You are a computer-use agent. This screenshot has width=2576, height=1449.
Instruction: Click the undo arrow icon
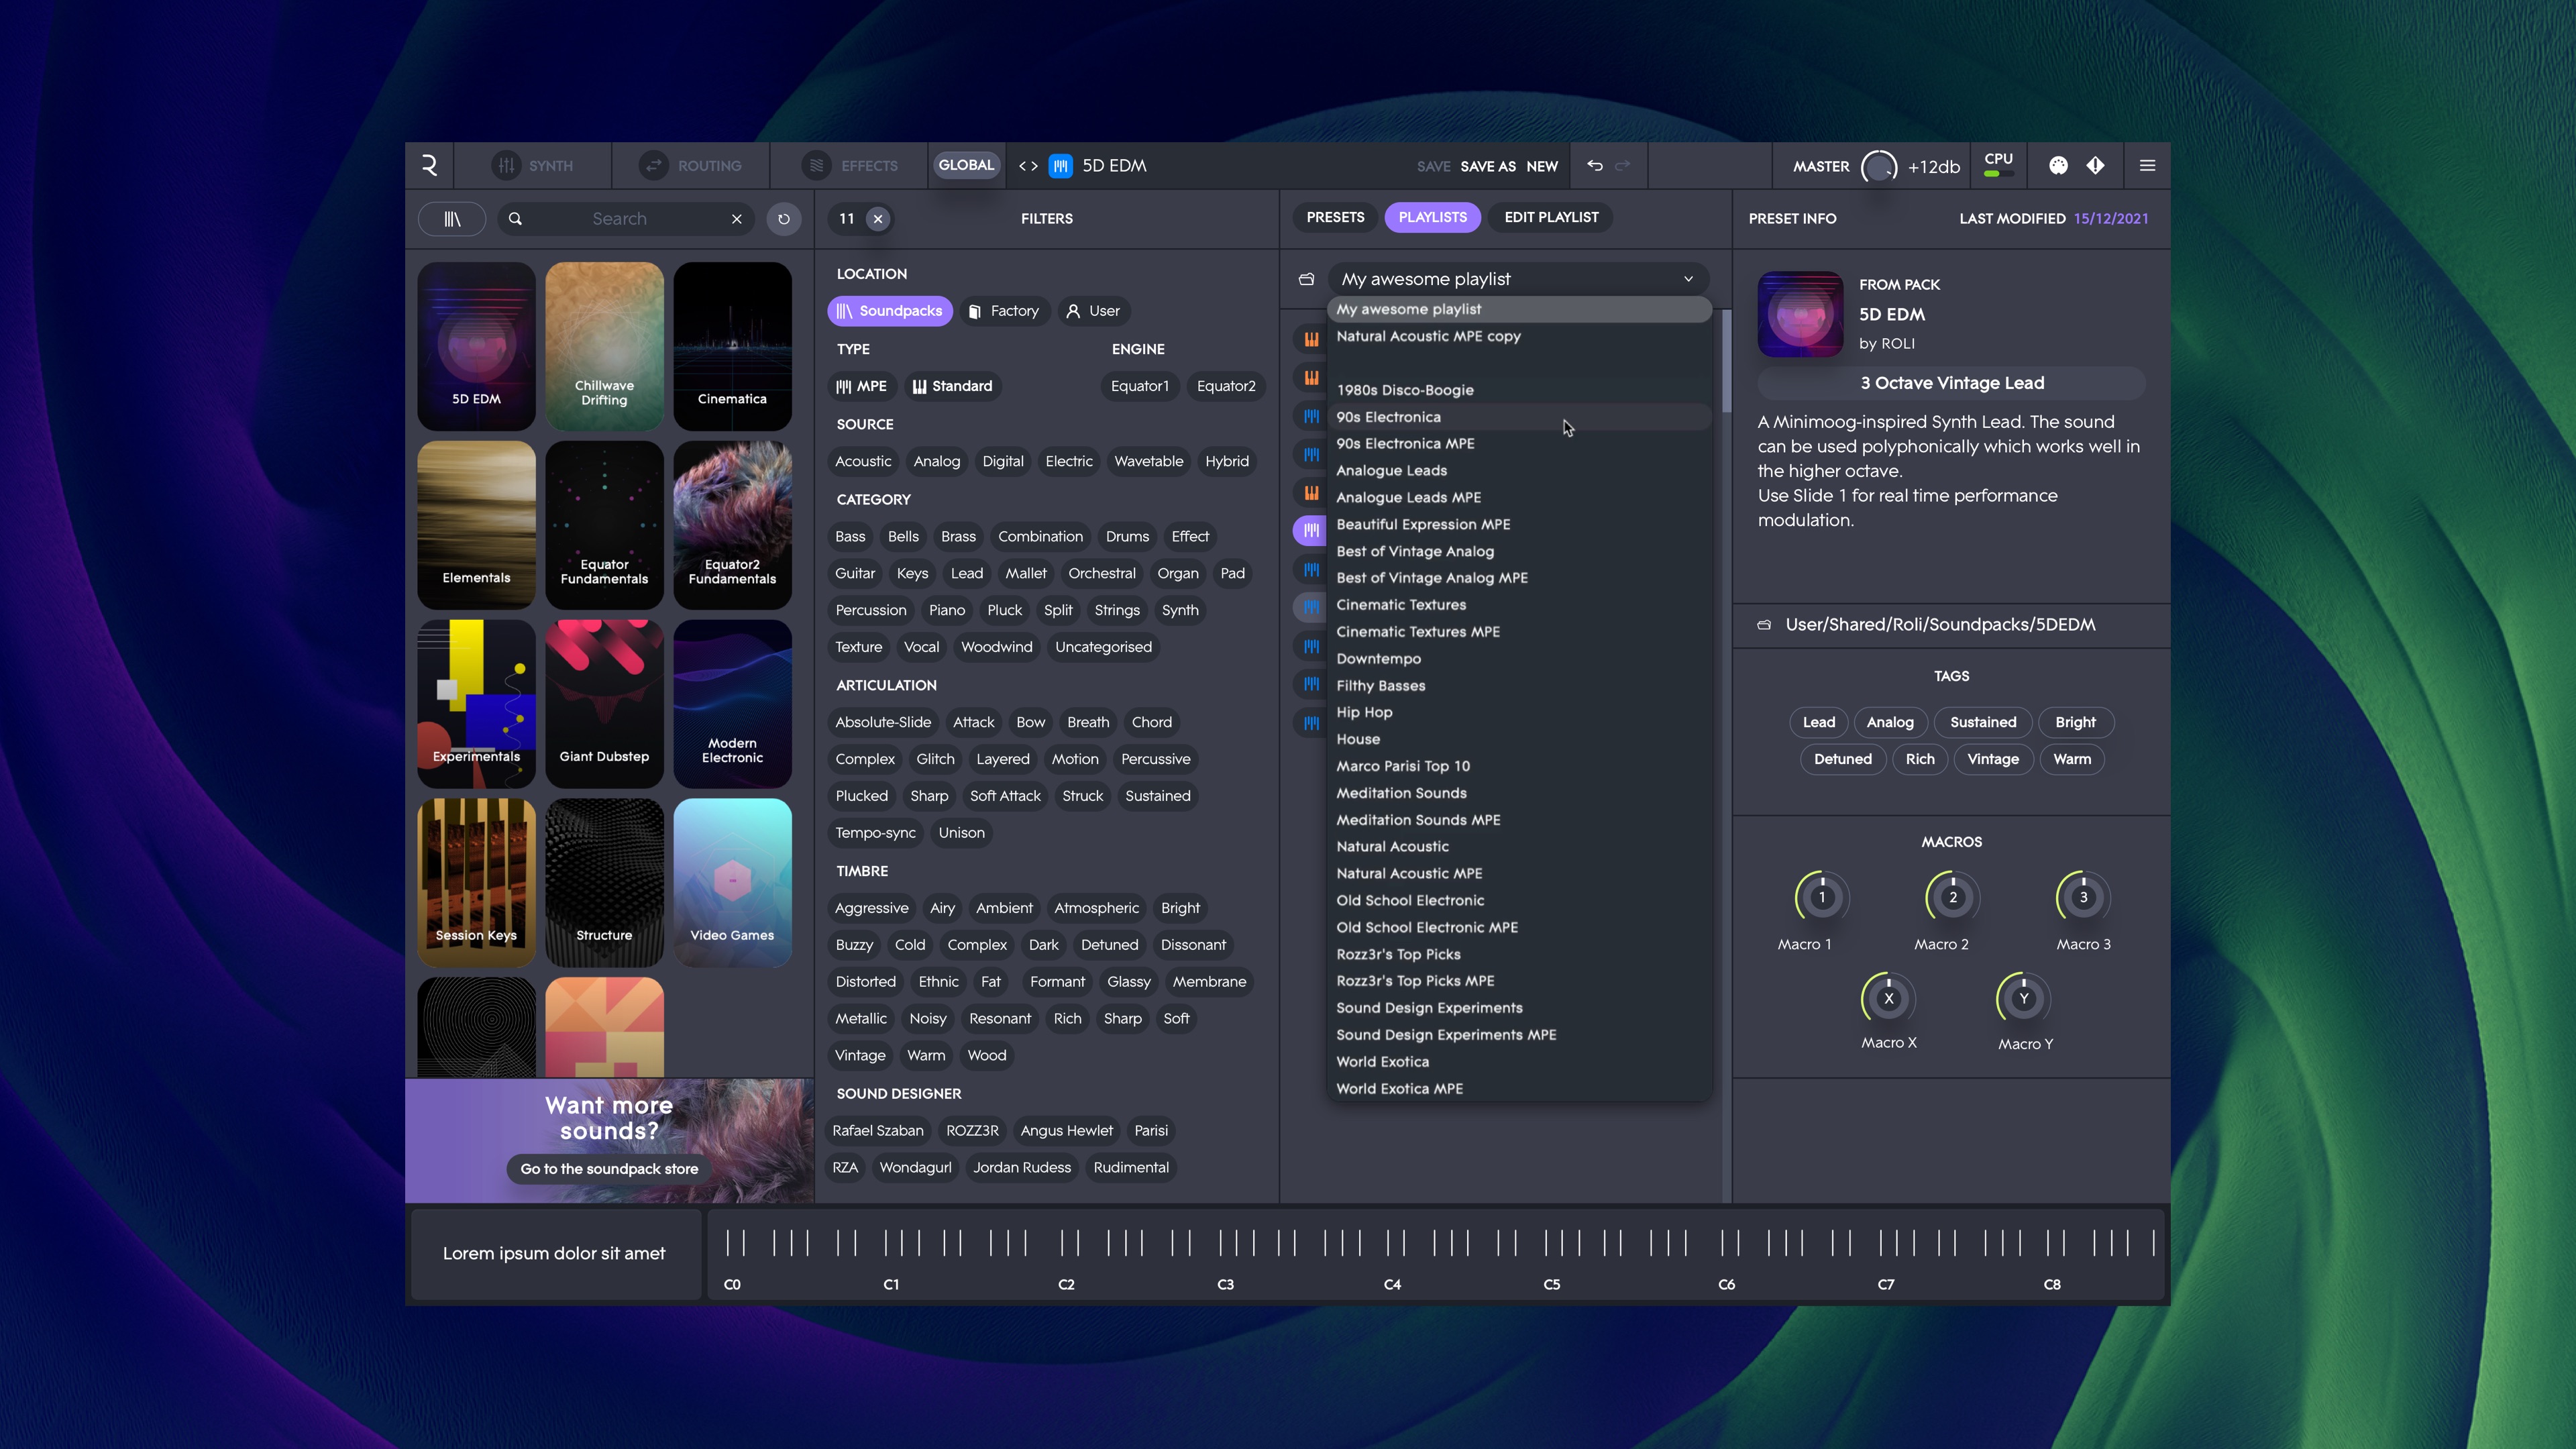coord(1594,166)
